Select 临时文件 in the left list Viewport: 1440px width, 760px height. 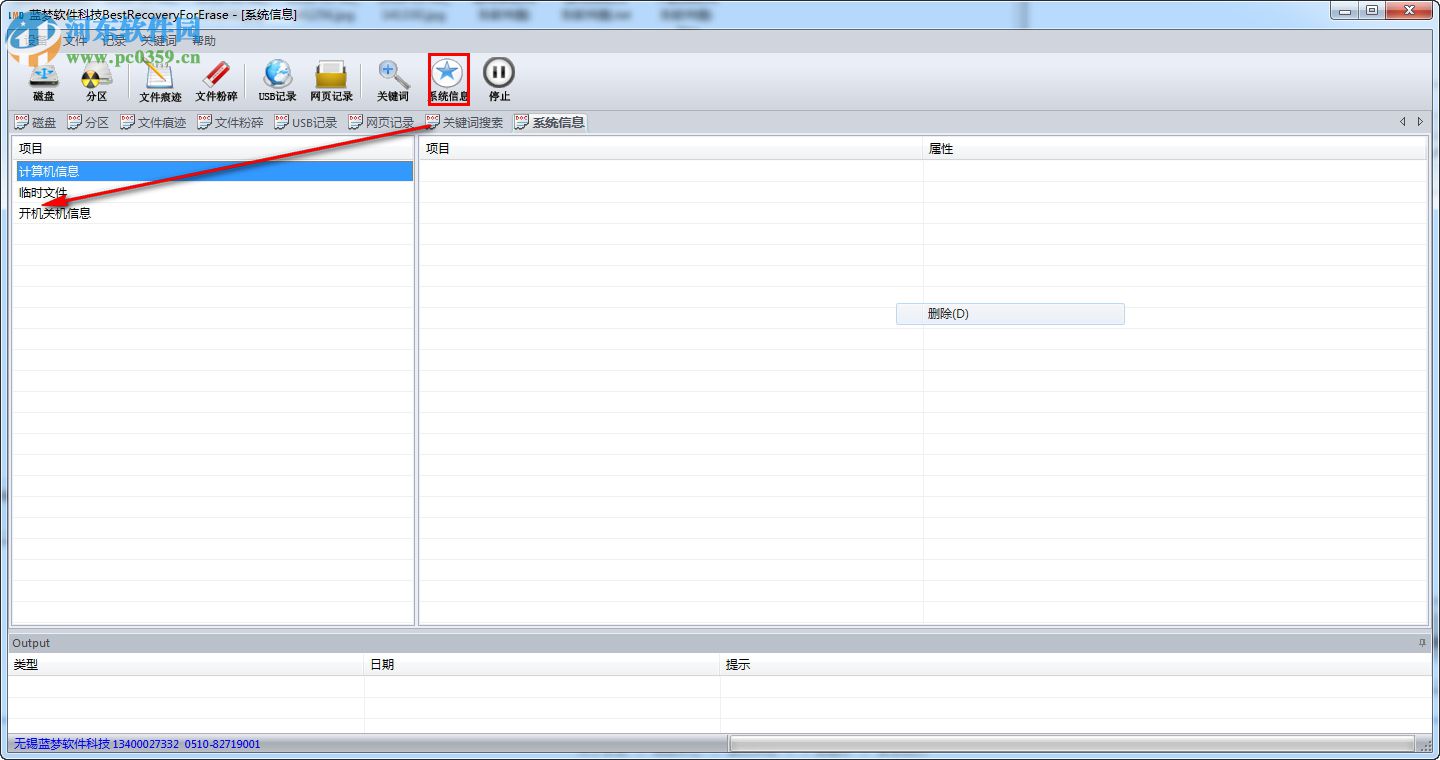point(214,192)
